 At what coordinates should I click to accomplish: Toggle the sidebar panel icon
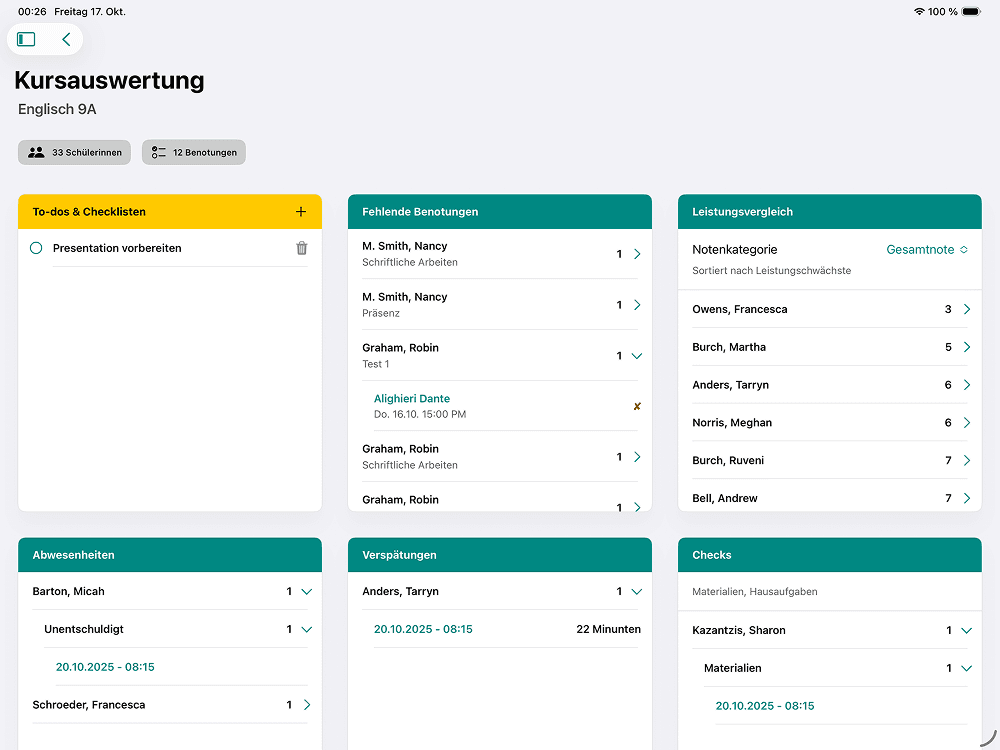[x=27, y=39]
